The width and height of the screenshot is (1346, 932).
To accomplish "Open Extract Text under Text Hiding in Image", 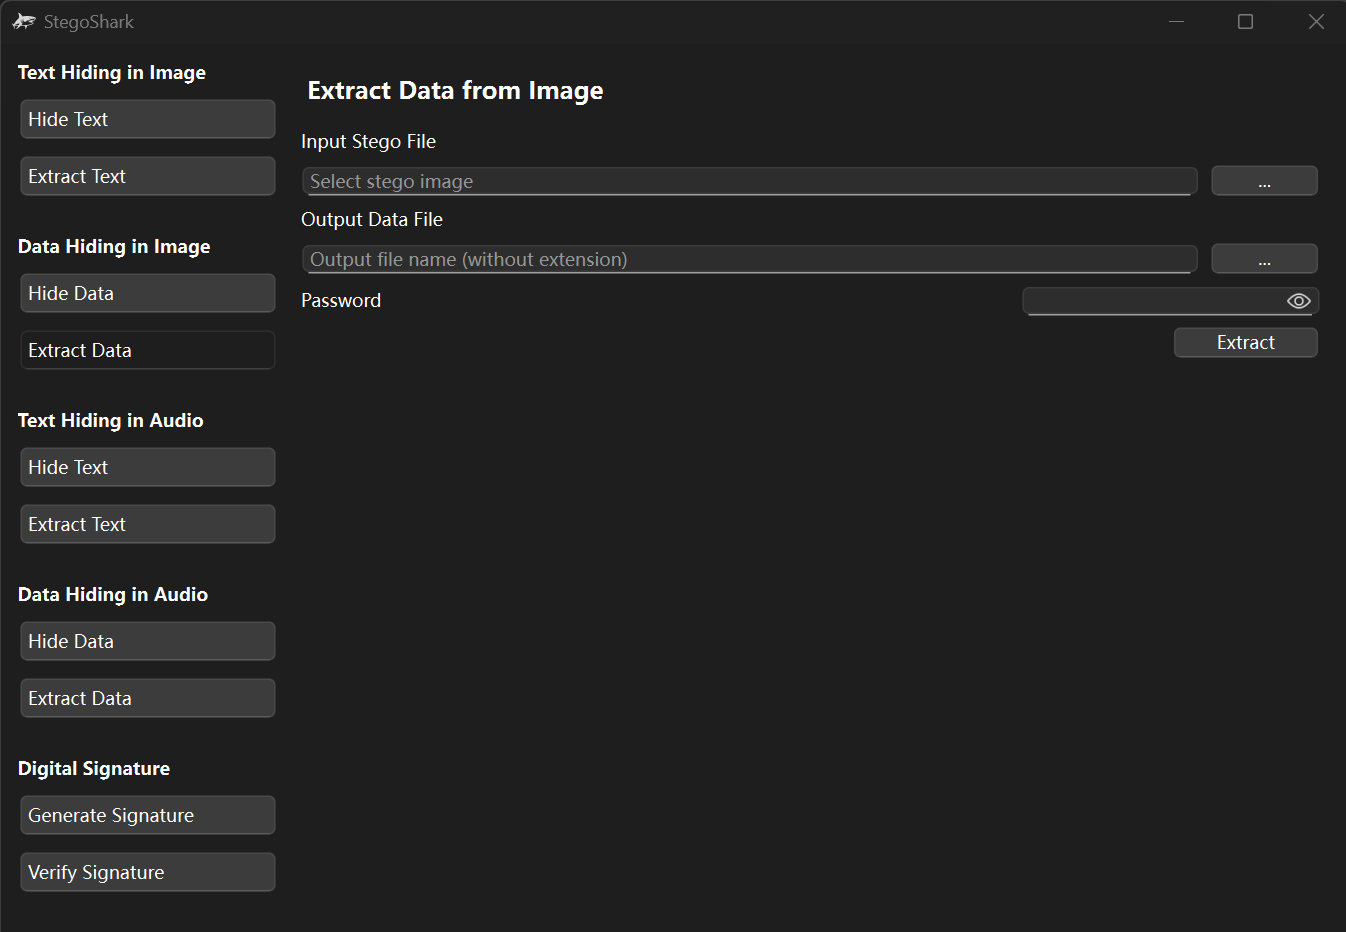I will pos(148,176).
